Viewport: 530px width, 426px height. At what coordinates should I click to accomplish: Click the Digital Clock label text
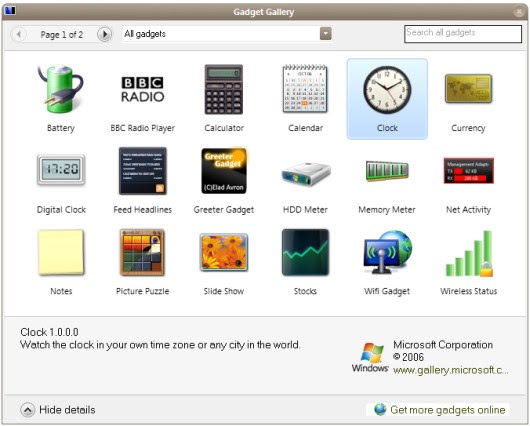coord(61,210)
